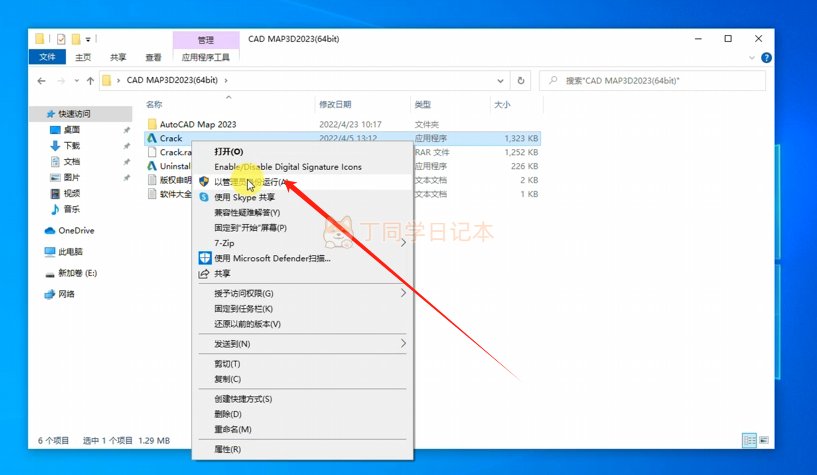The width and height of the screenshot is (817, 475).
Task: Switch to large icons view layout
Action: pos(763,441)
